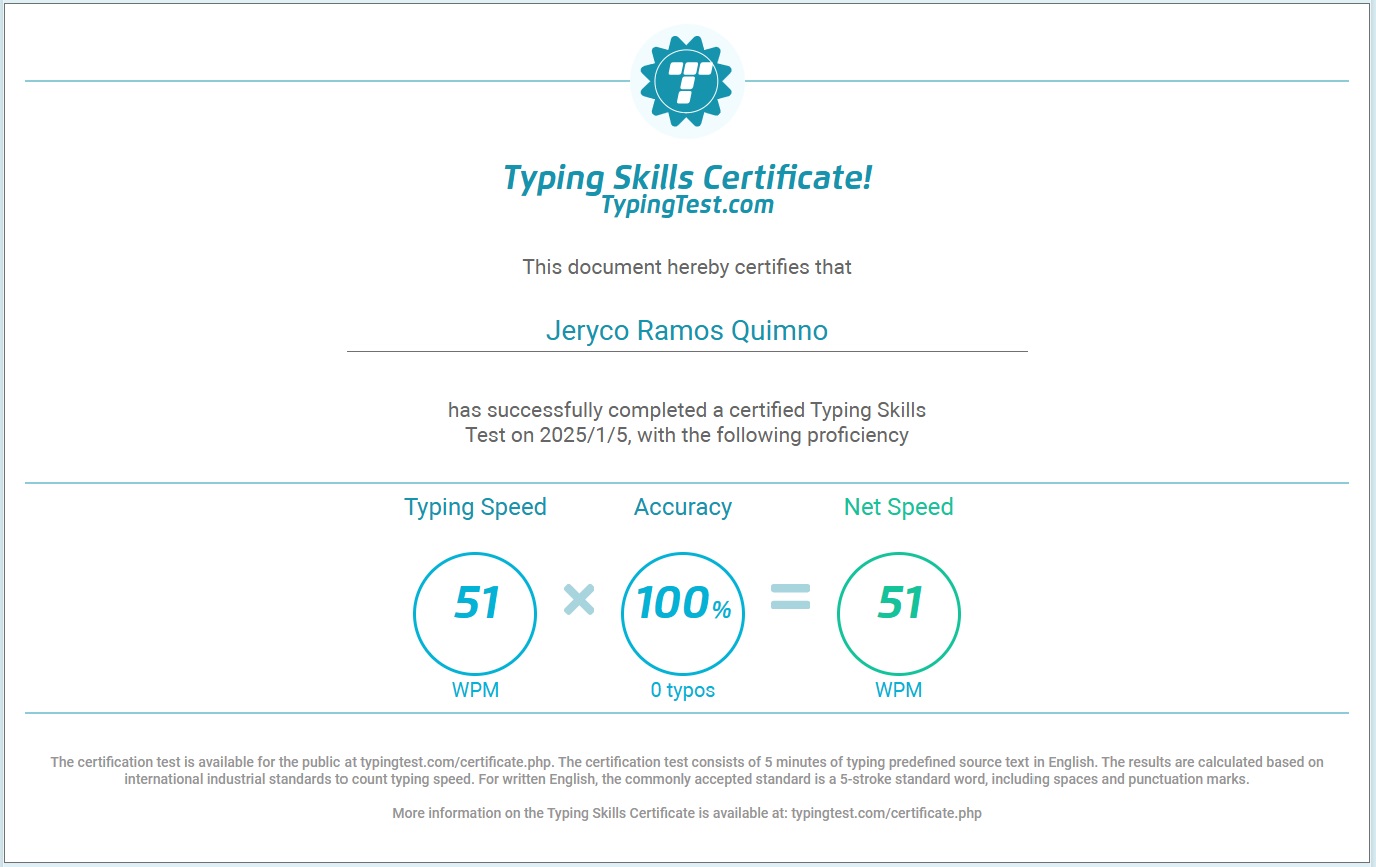This screenshot has height=867, width=1376.
Task: Select the name Jeryco Ramos Quimno
Action: (x=687, y=330)
